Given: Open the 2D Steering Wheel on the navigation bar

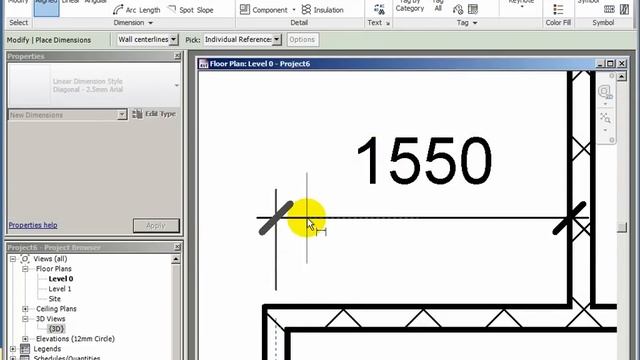Looking at the screenshot, I should pos(605,91).
